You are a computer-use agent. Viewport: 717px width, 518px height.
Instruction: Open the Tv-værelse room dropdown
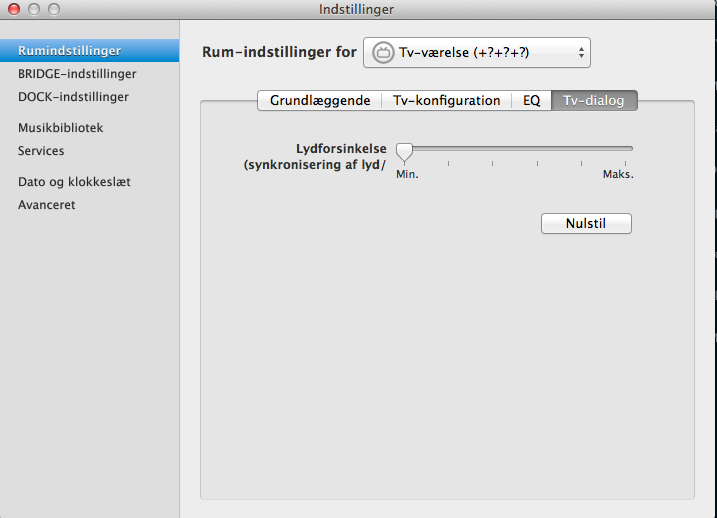point(476,52)
